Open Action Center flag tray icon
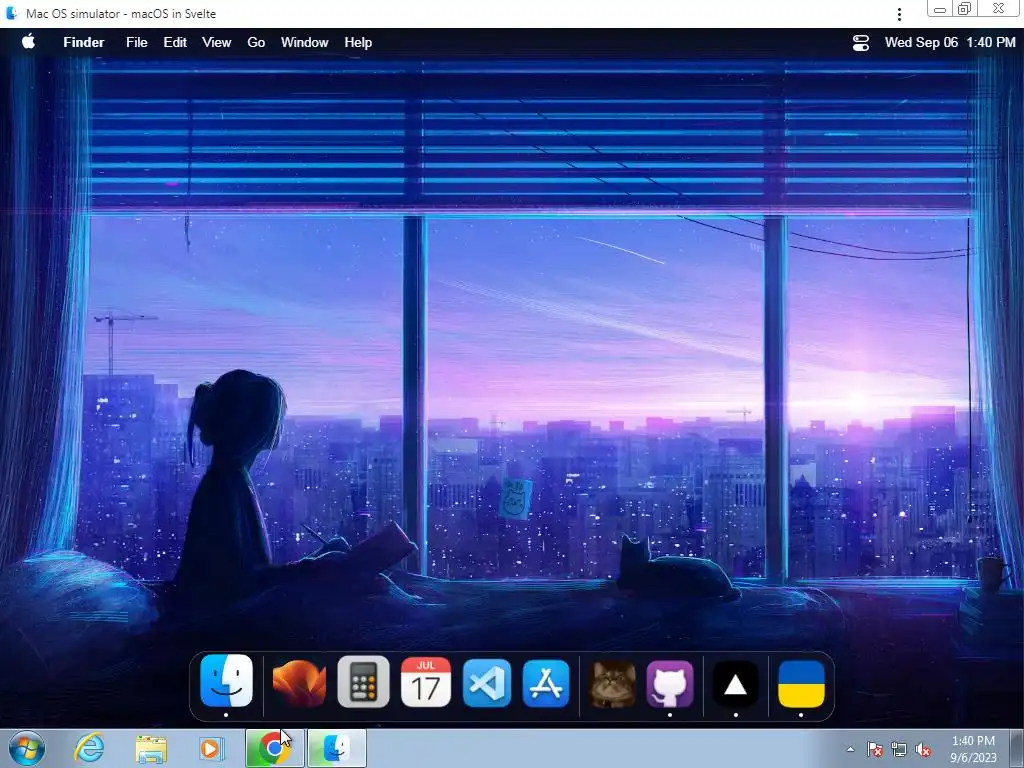 click(874, 749)
